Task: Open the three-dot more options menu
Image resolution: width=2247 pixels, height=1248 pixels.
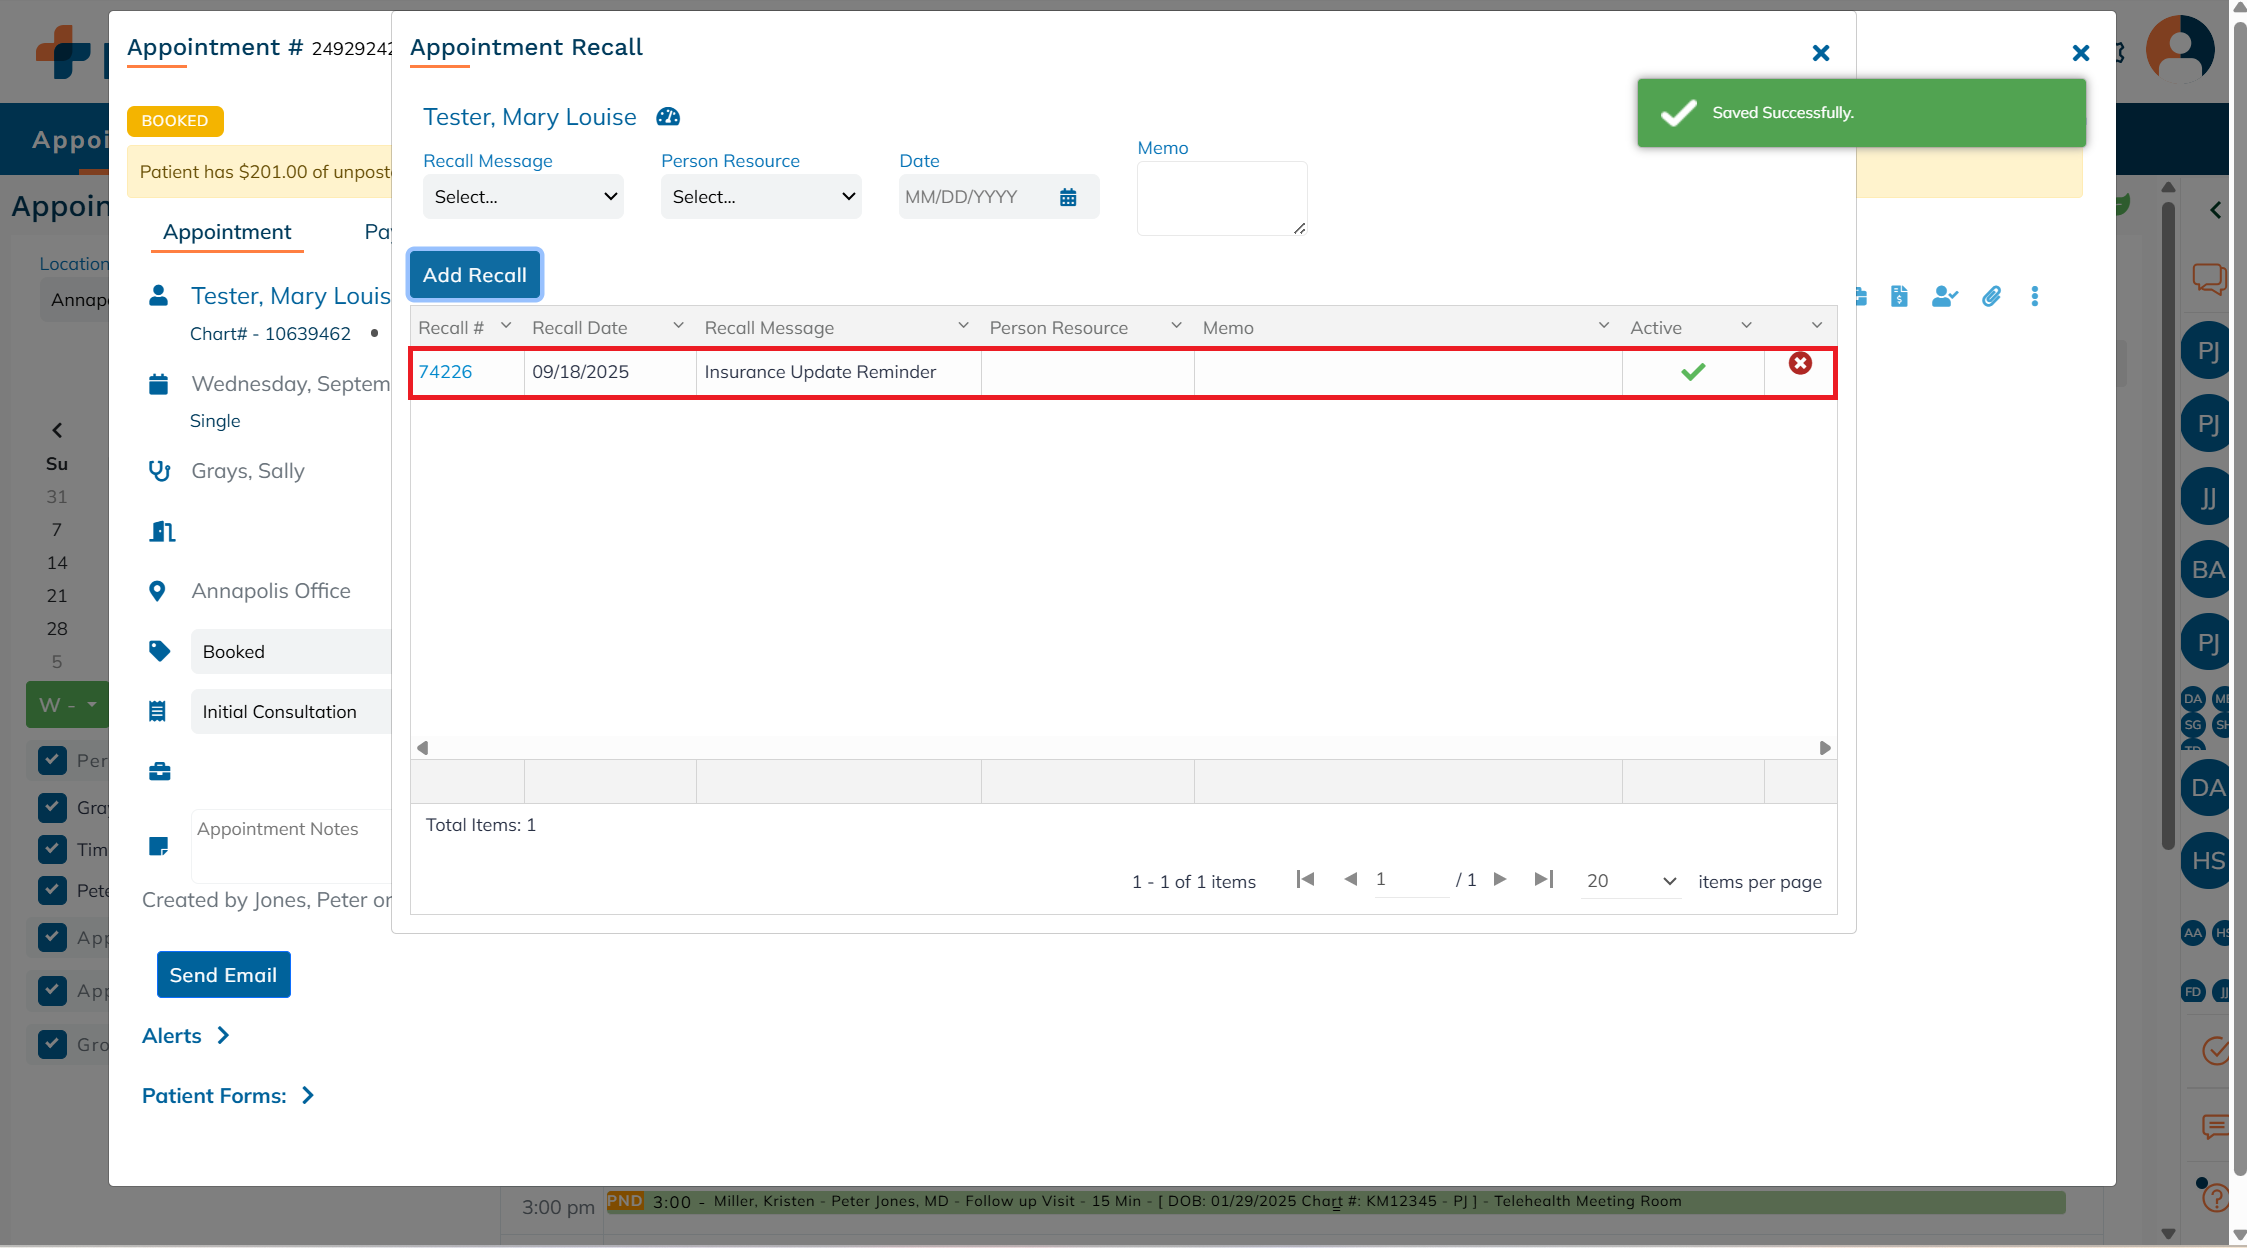Action: click(x=2034, y=296)
